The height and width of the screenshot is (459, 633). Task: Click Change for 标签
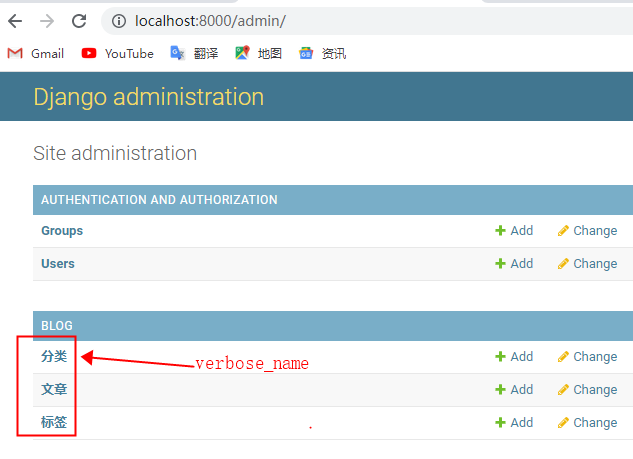coord(587,423)
